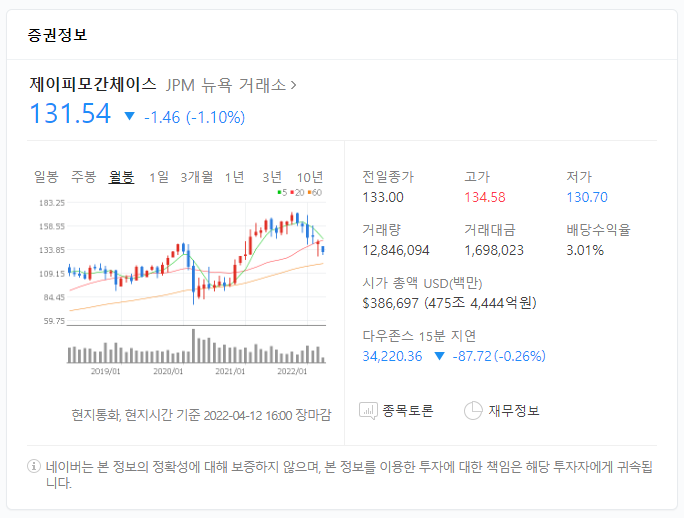684x518 pixels.
Task: Select the 월봉 chart tab
Action: point(121,177)
